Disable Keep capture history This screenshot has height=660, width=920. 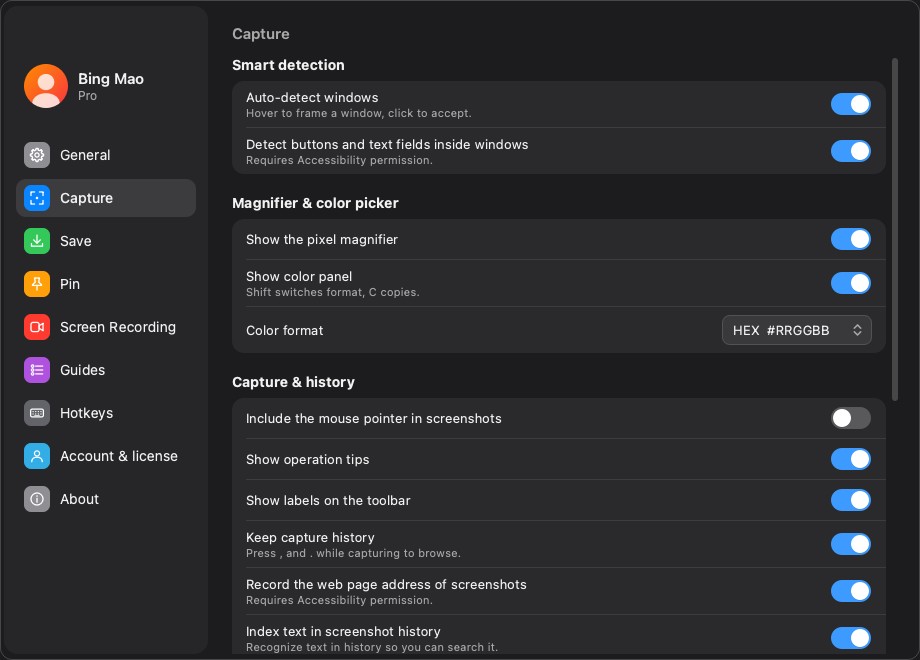pyautogui.click(x=850, y=544)
